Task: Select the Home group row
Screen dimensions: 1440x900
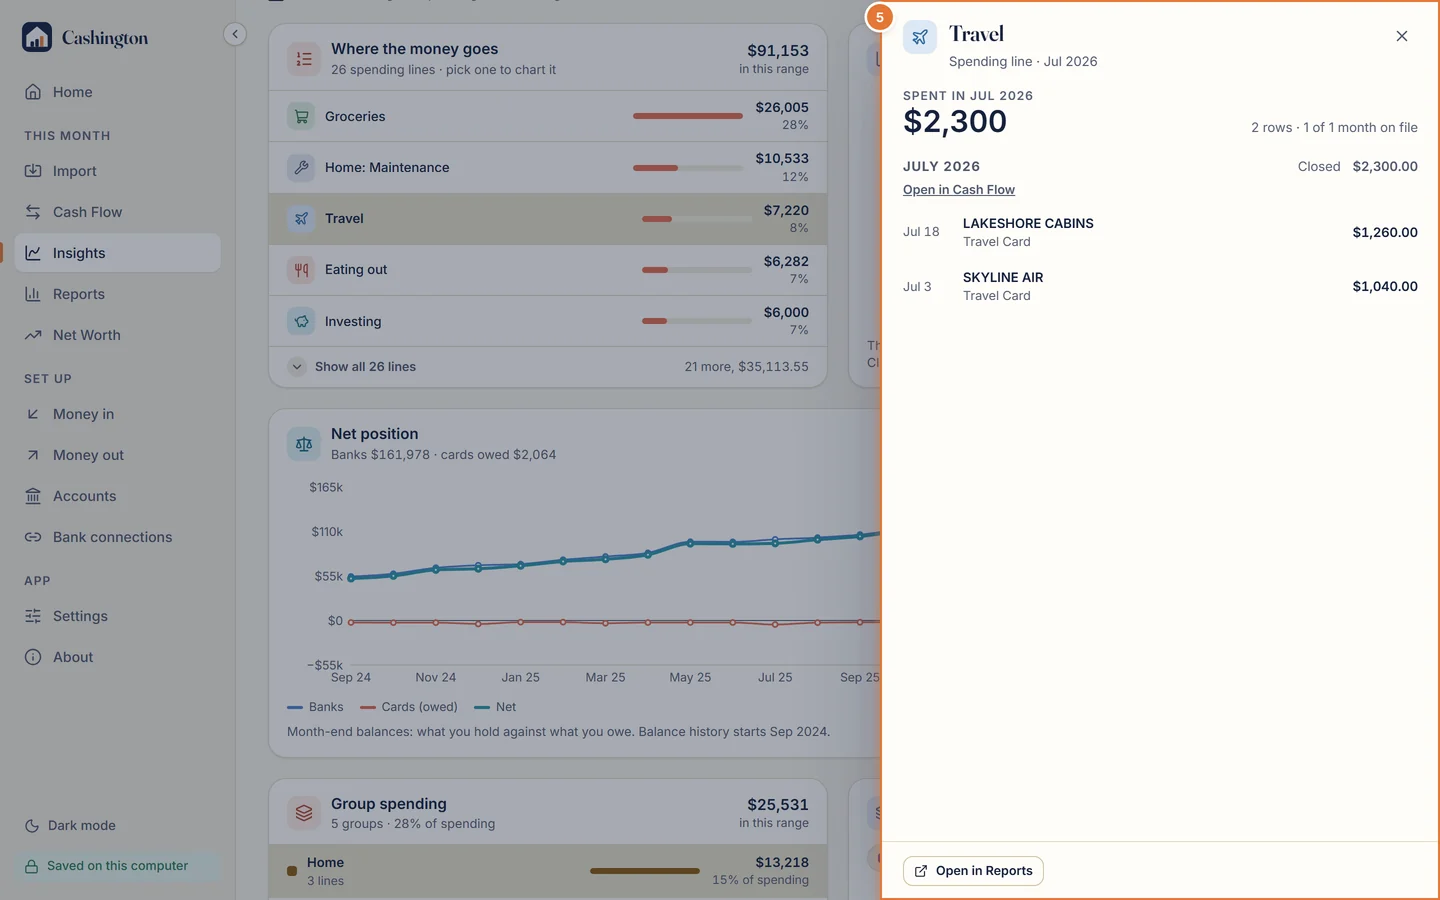Action: coord(548,871)
